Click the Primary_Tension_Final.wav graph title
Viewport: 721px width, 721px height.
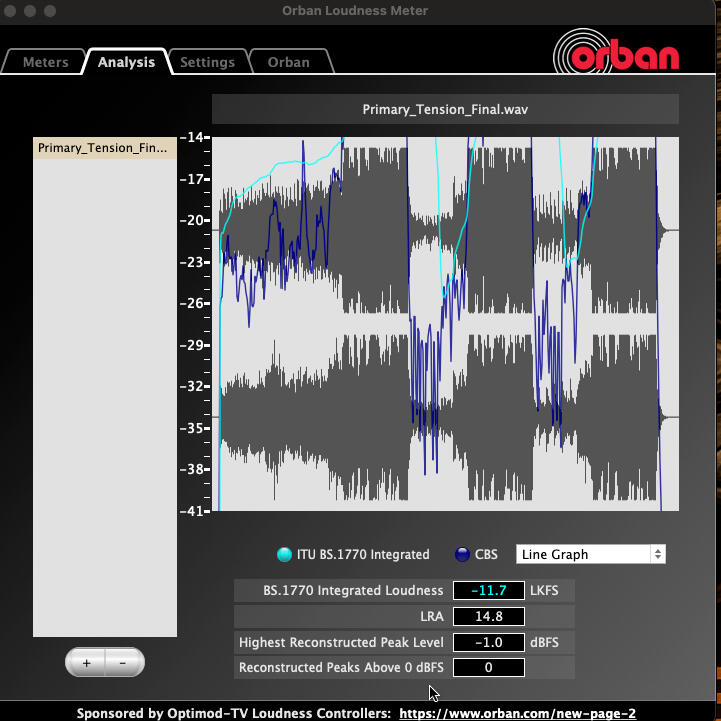pos(445,109)
